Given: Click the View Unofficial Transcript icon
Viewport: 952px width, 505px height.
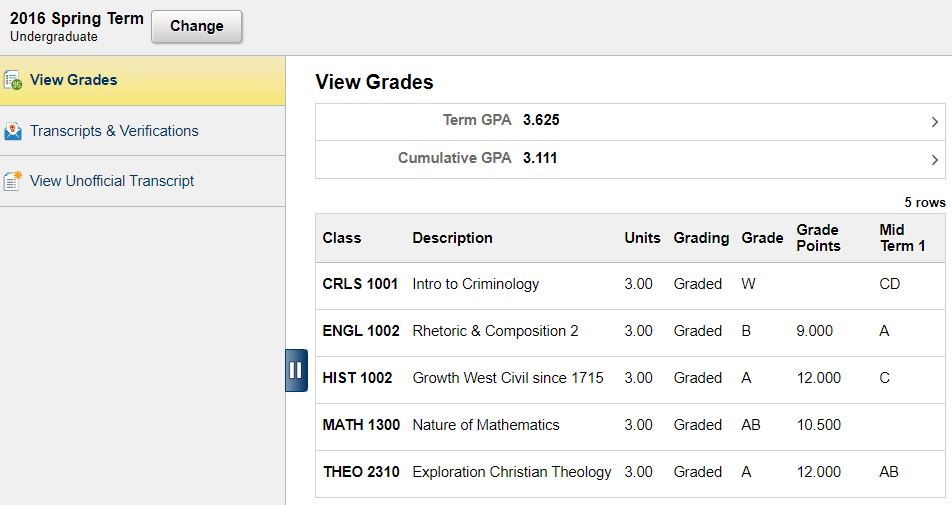Looking at the screenshot, I should click(13, 181).
